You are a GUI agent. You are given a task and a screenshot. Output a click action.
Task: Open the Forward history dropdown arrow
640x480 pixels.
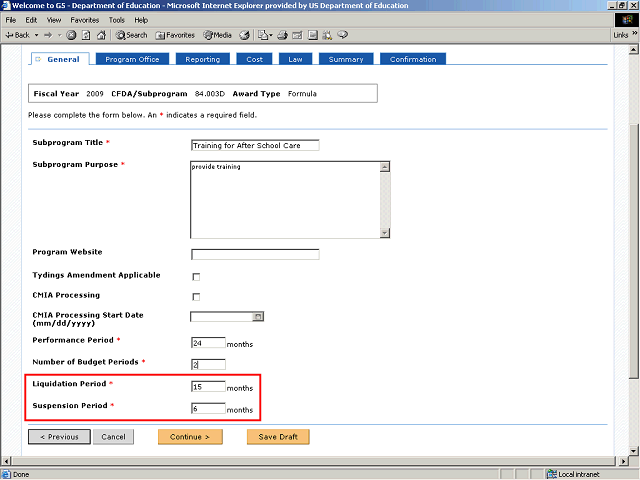click(x=59, y=36)
